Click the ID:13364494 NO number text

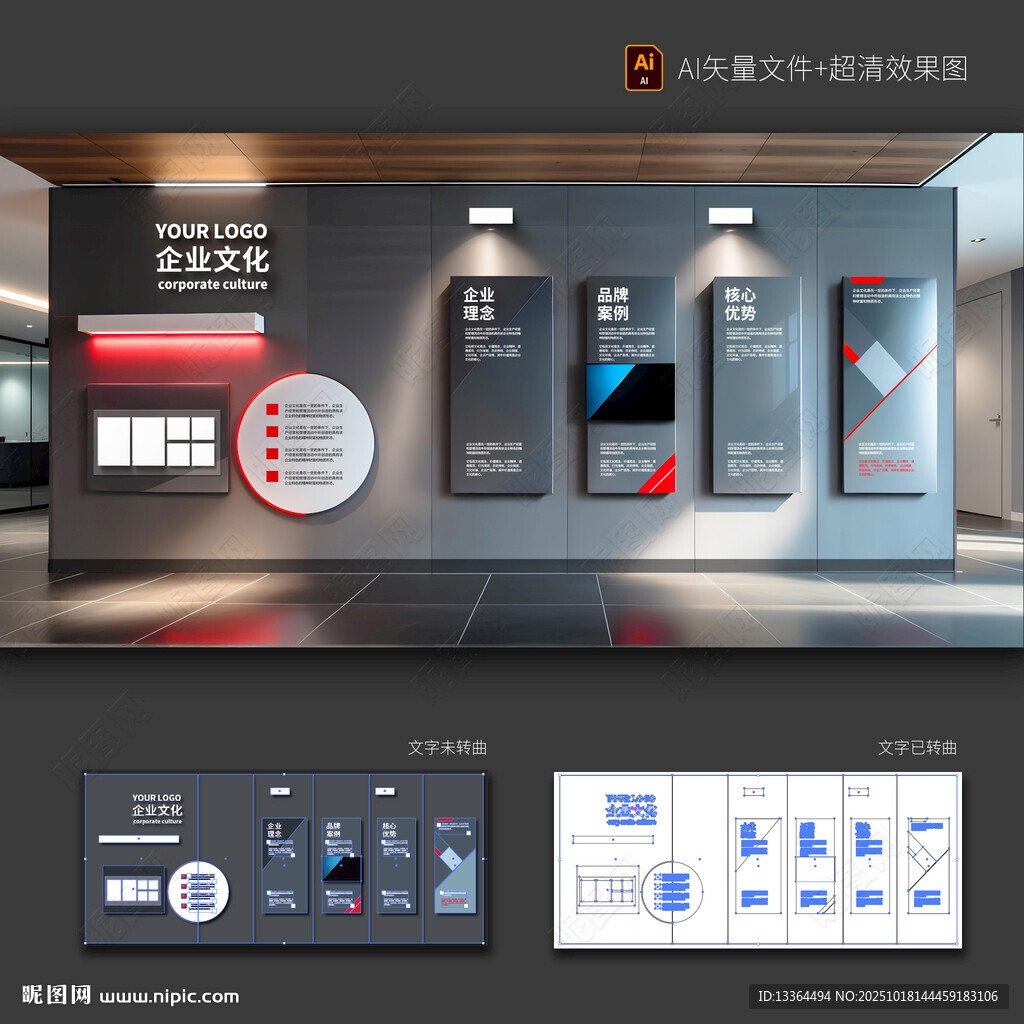point(878,997)
